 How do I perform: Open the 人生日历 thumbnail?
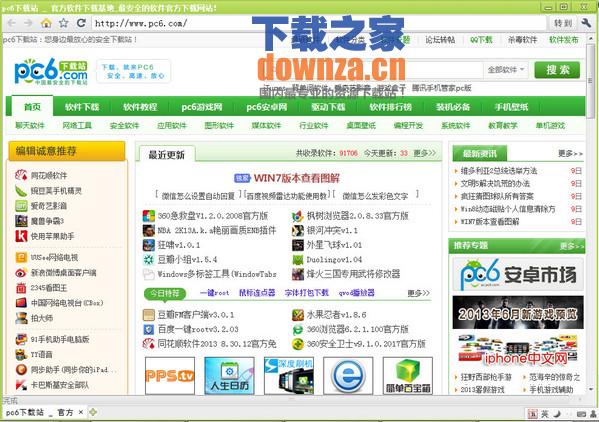229,376
